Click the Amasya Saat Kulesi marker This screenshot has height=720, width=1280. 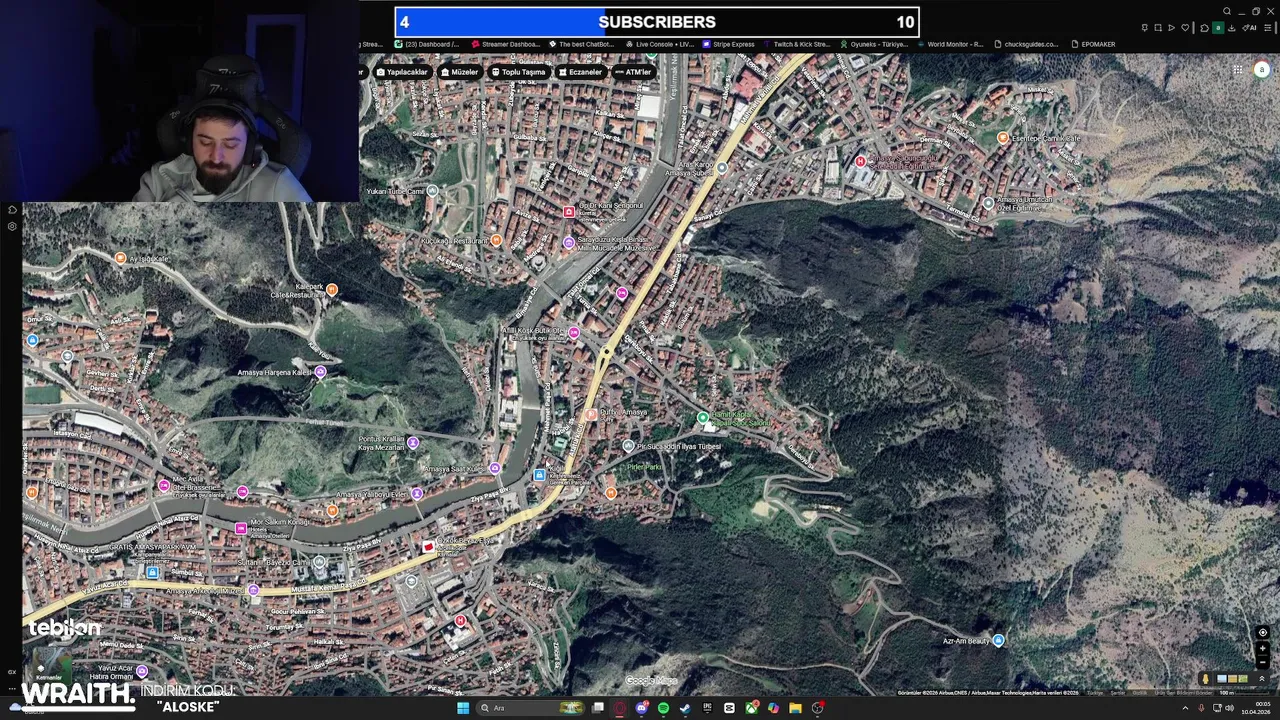[494, 468]
